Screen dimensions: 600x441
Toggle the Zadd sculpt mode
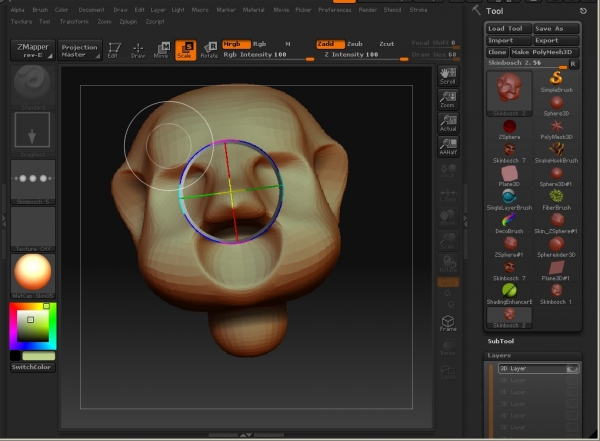[330, 44]
